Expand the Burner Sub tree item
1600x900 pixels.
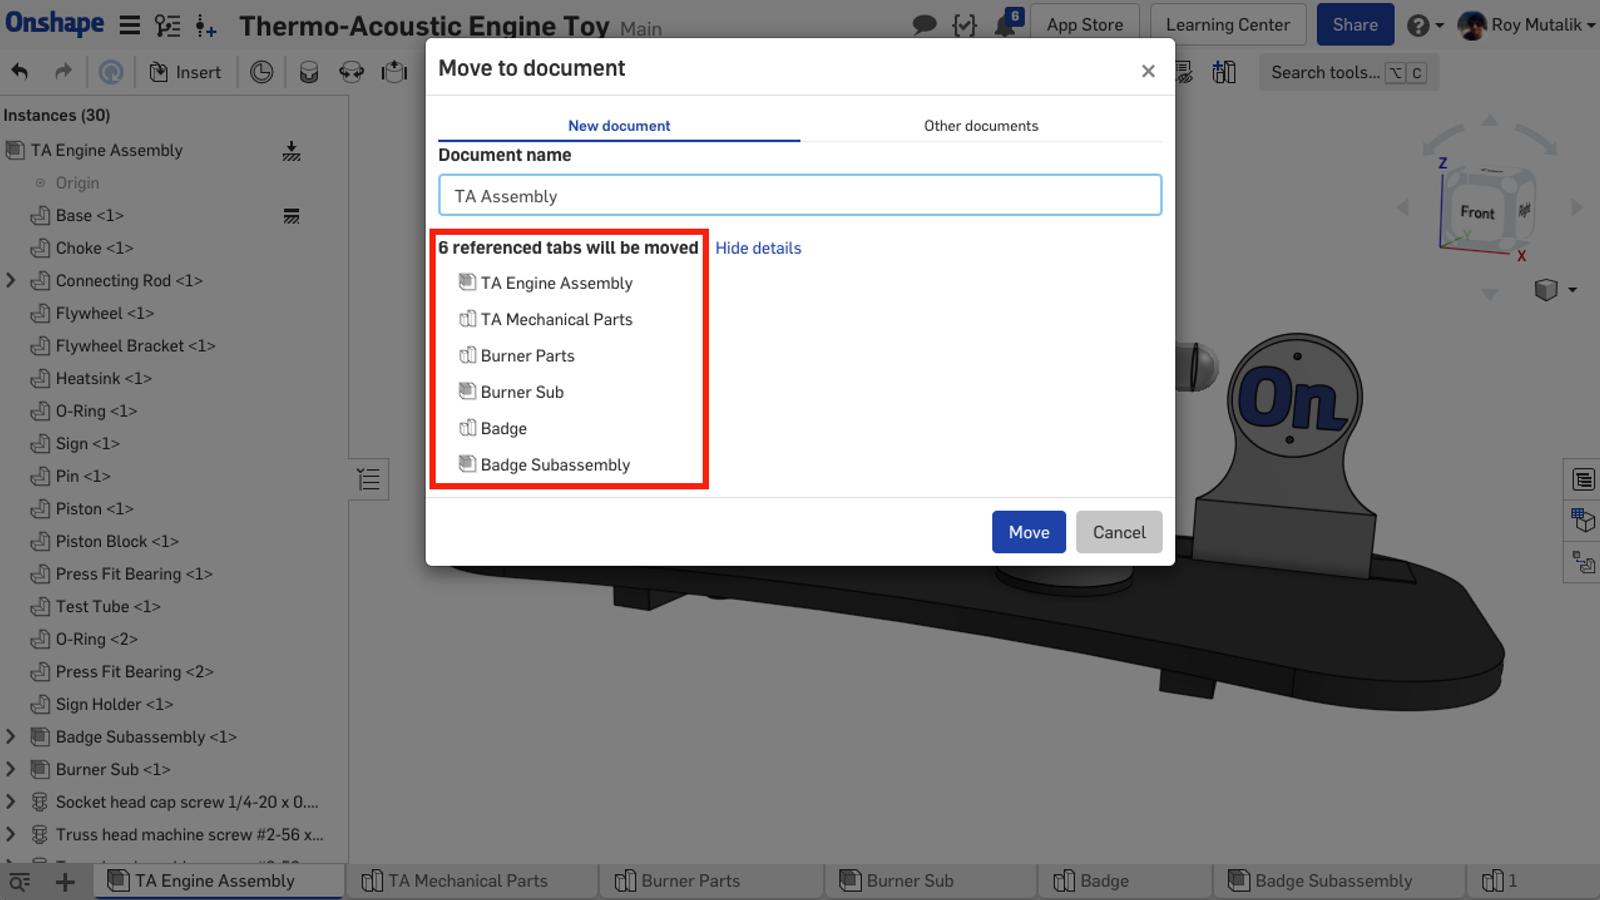11,770
